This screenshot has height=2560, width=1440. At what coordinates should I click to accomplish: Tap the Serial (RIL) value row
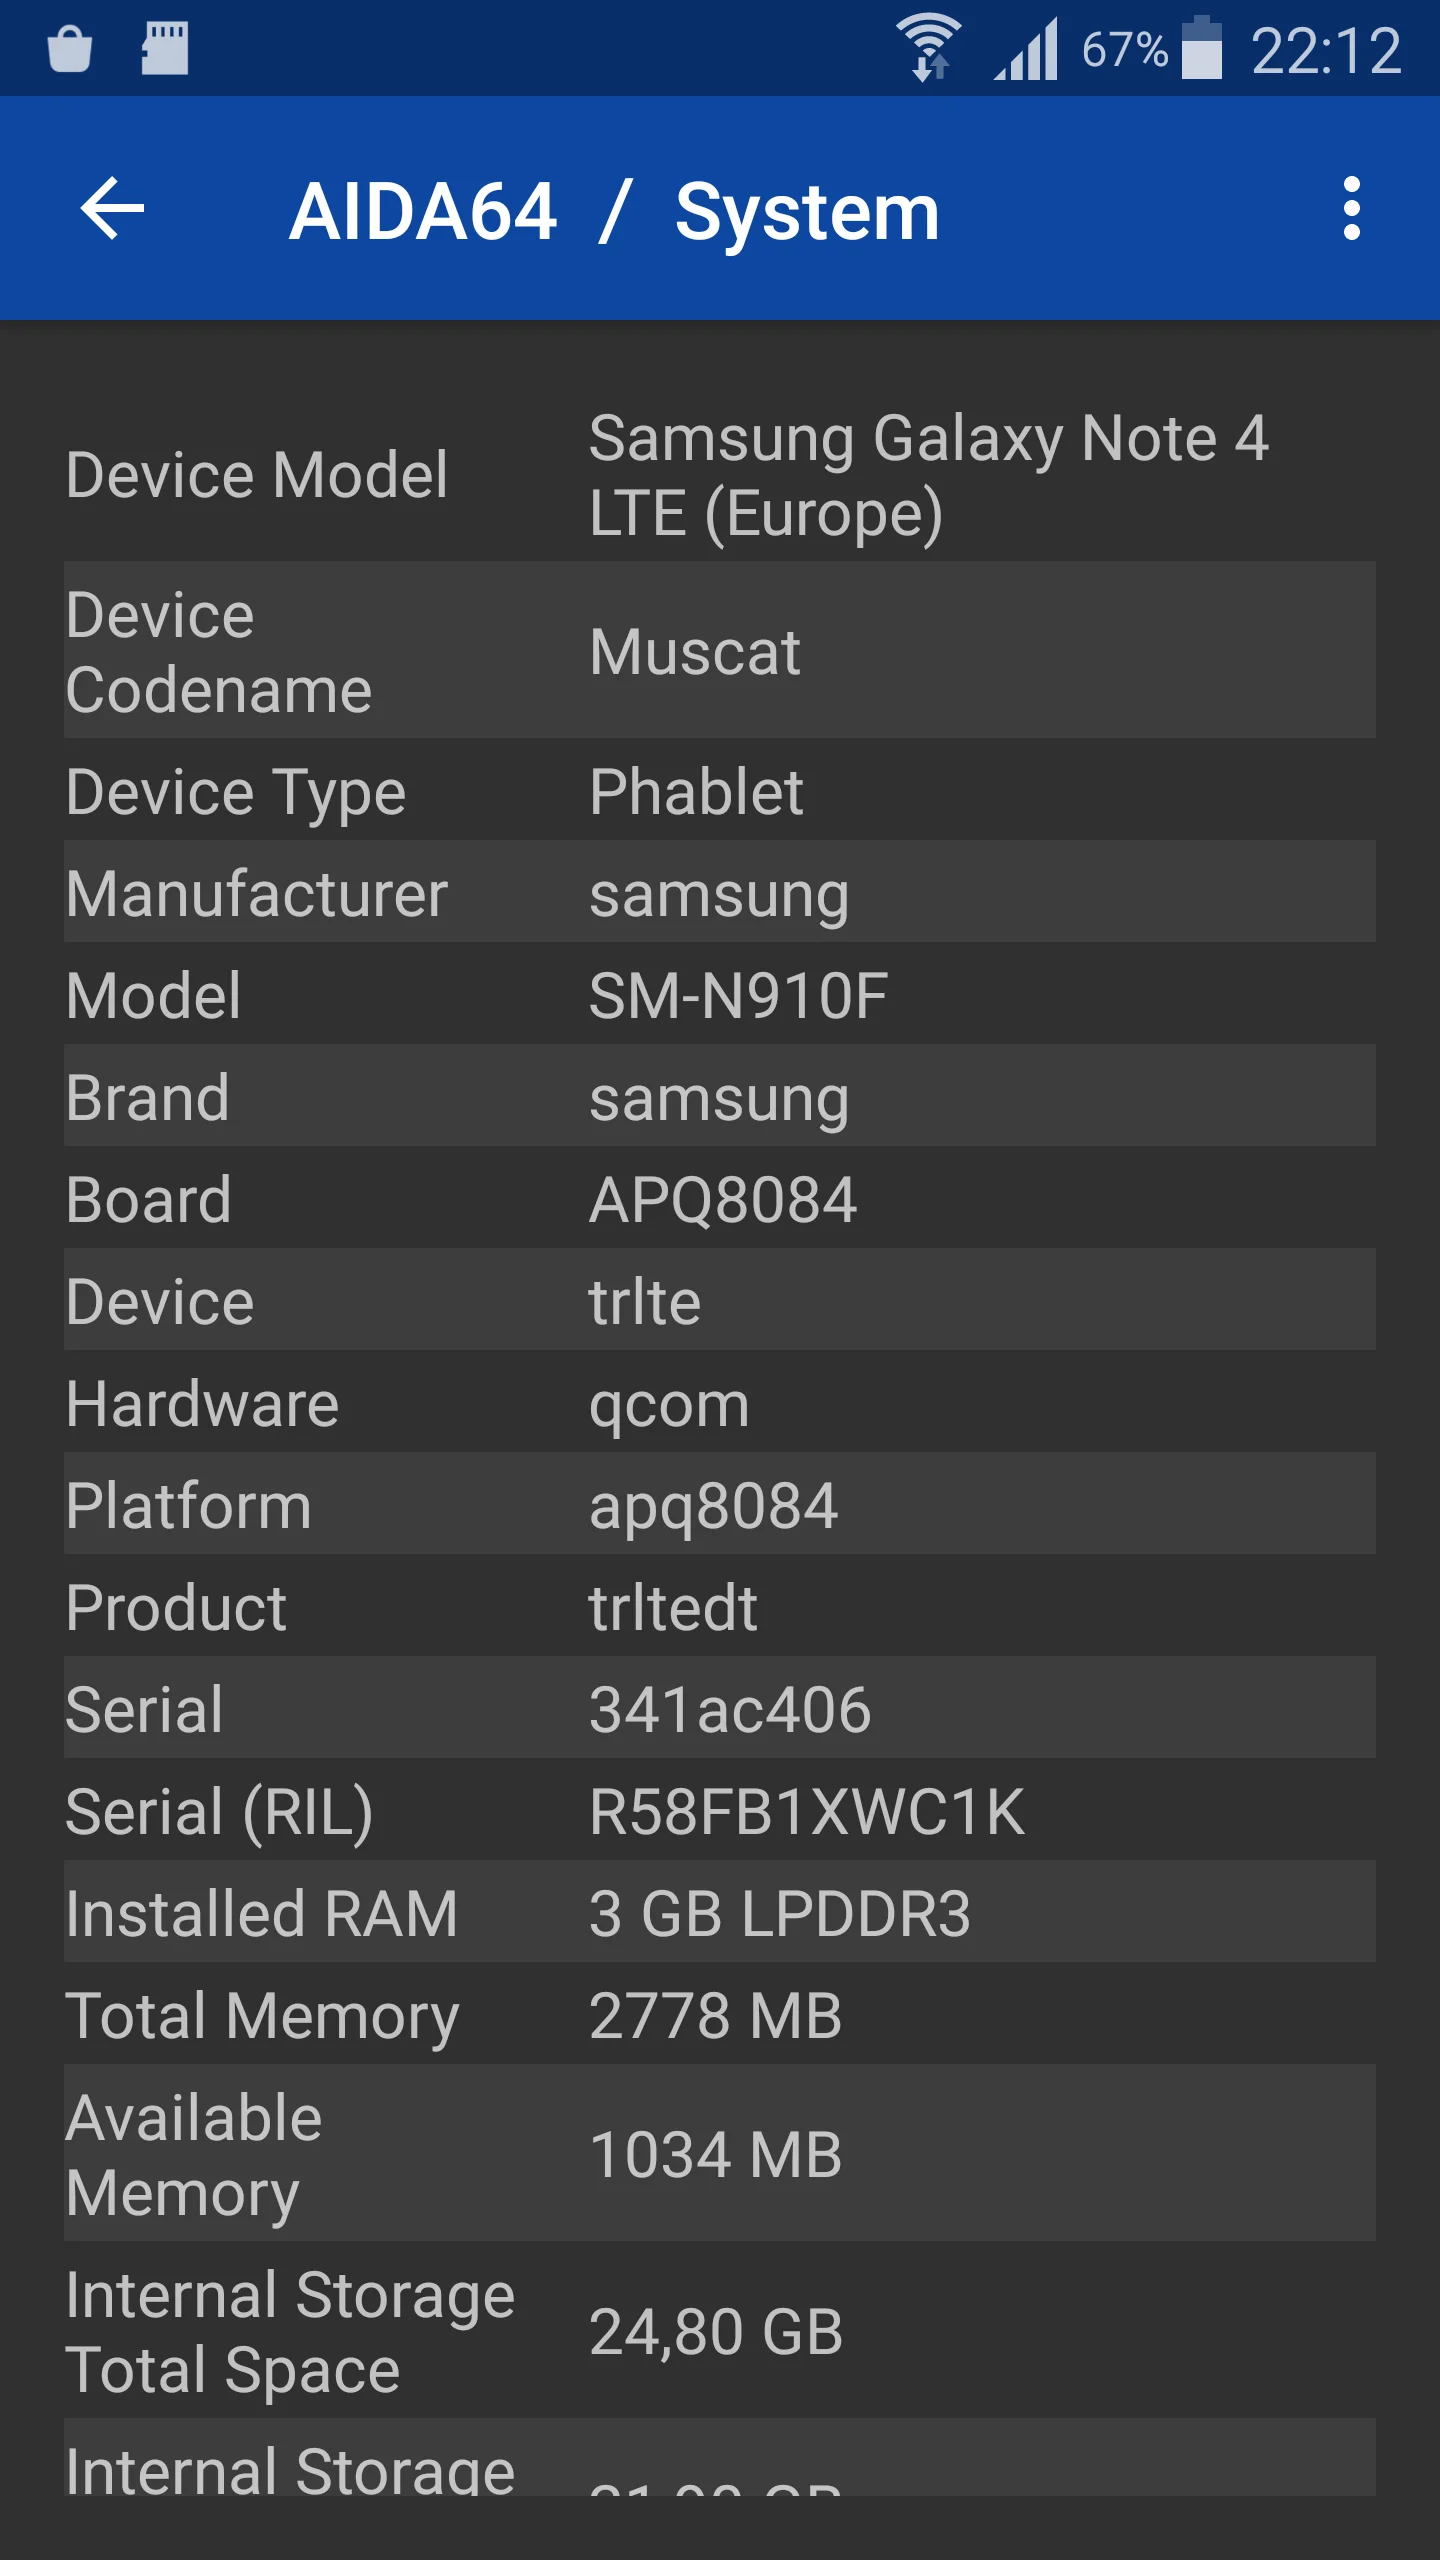[720, 1812]
